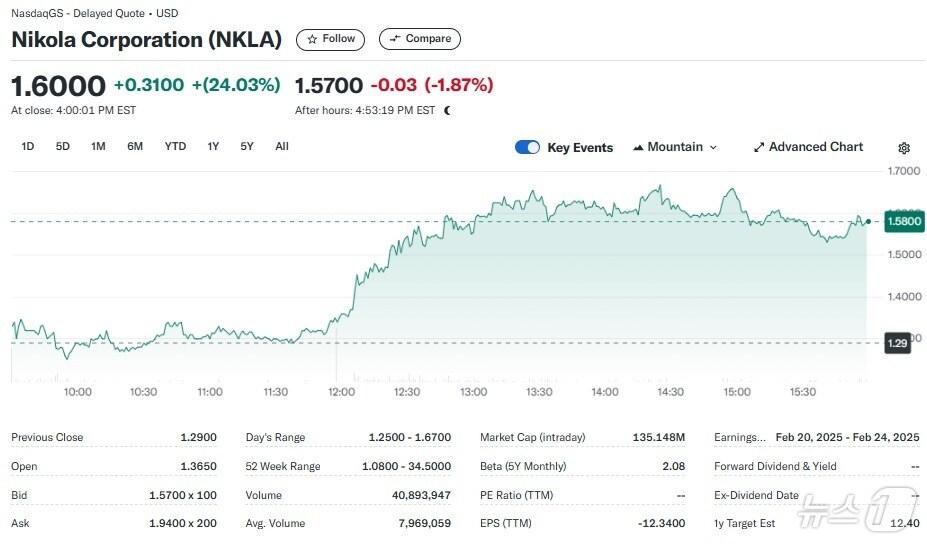The height and width of the screenshot is (544, 927).
Task: Select the 5D time range
Action: coord(63,146)
